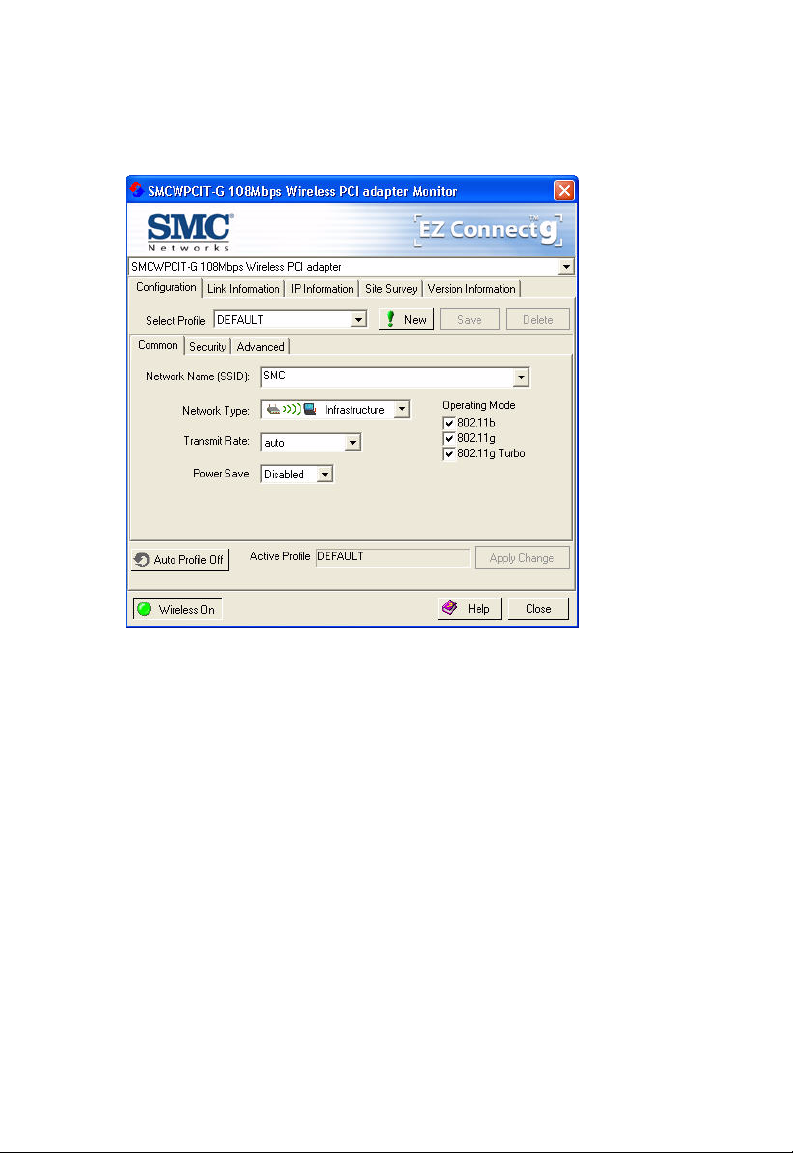Image resolution: width=793 pixels, height=1153 pixels.
Task: Click the Auto Profile refresh arrow icon
Action: 142,560
